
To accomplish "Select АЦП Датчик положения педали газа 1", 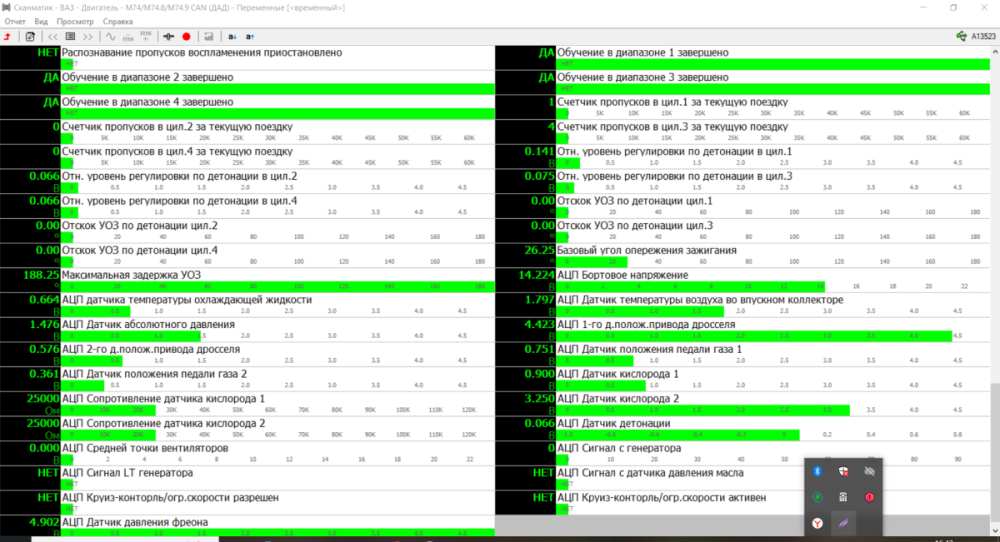I will point(742,355).
